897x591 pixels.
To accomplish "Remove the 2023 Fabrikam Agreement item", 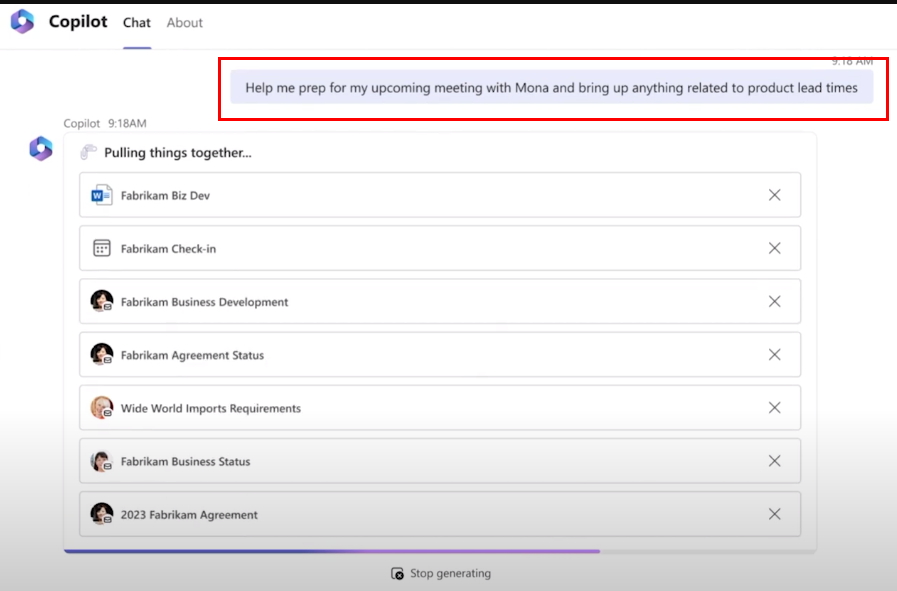I will point(775,514).
